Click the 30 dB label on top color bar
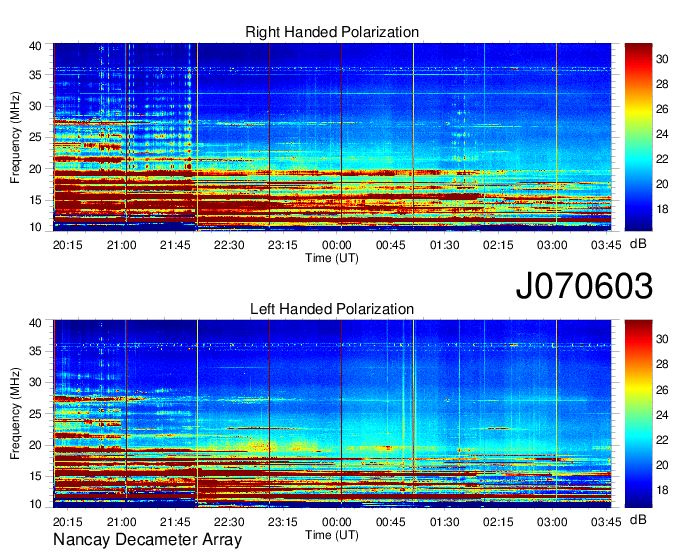Viewport: 680px width, 552px height. pos(662,59)
